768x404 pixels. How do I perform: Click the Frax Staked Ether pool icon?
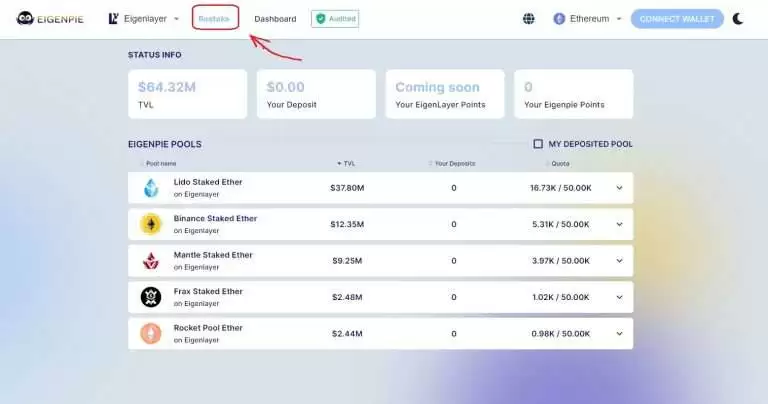(x=151, y=297)
